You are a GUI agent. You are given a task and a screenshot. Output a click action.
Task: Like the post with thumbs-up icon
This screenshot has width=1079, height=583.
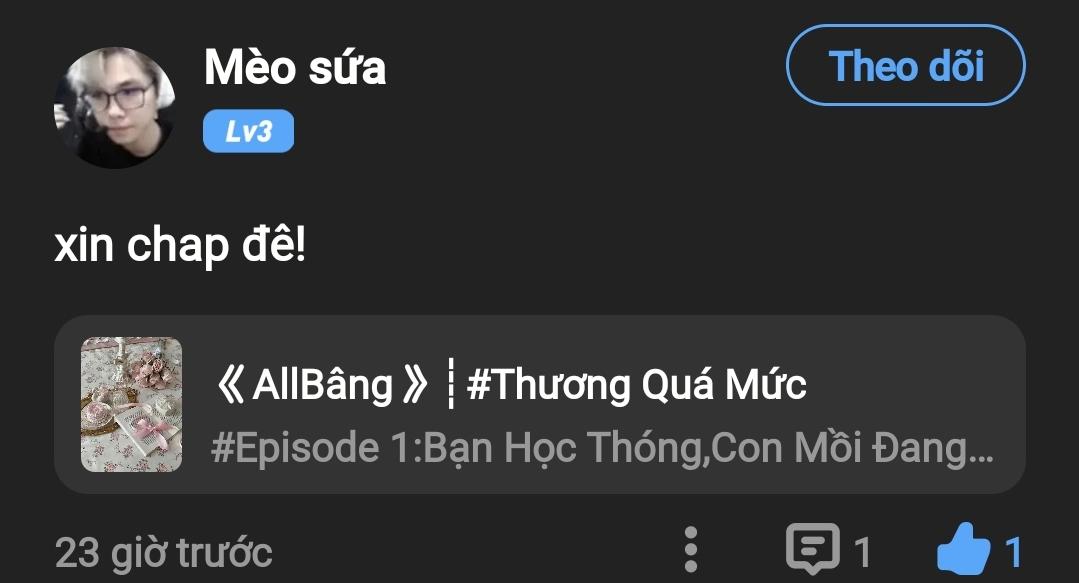963,549
